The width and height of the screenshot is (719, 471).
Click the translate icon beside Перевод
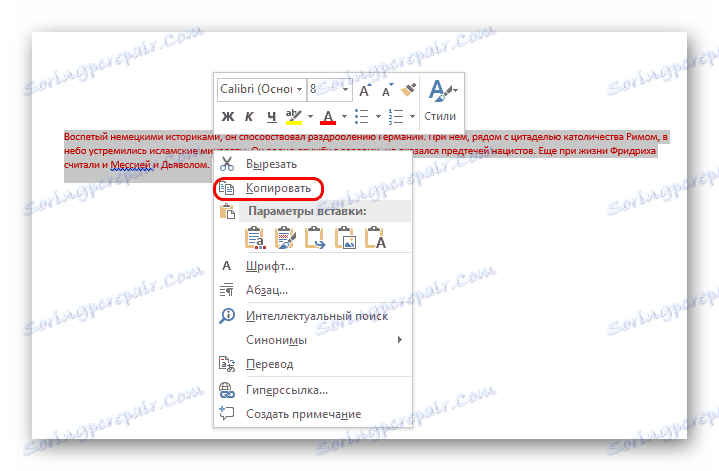click(227, 364)
